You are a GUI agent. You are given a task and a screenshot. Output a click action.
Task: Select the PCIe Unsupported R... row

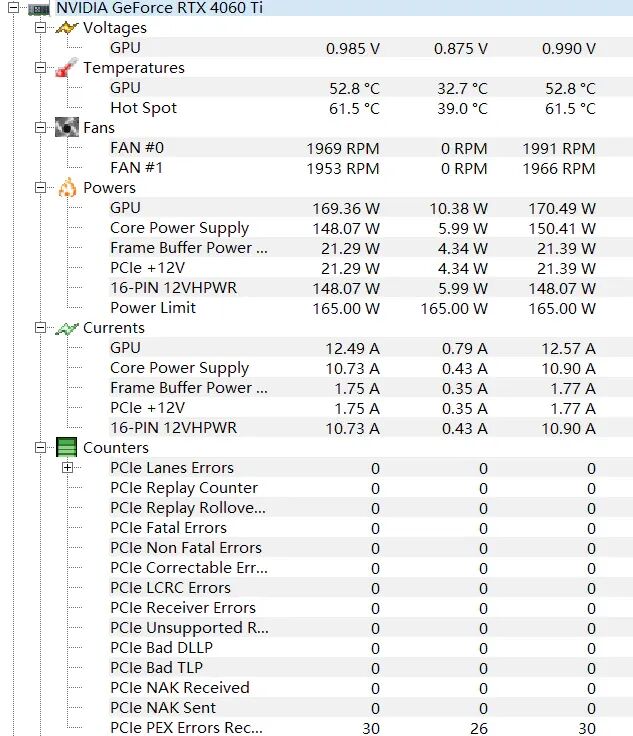(x=371, y=628)
